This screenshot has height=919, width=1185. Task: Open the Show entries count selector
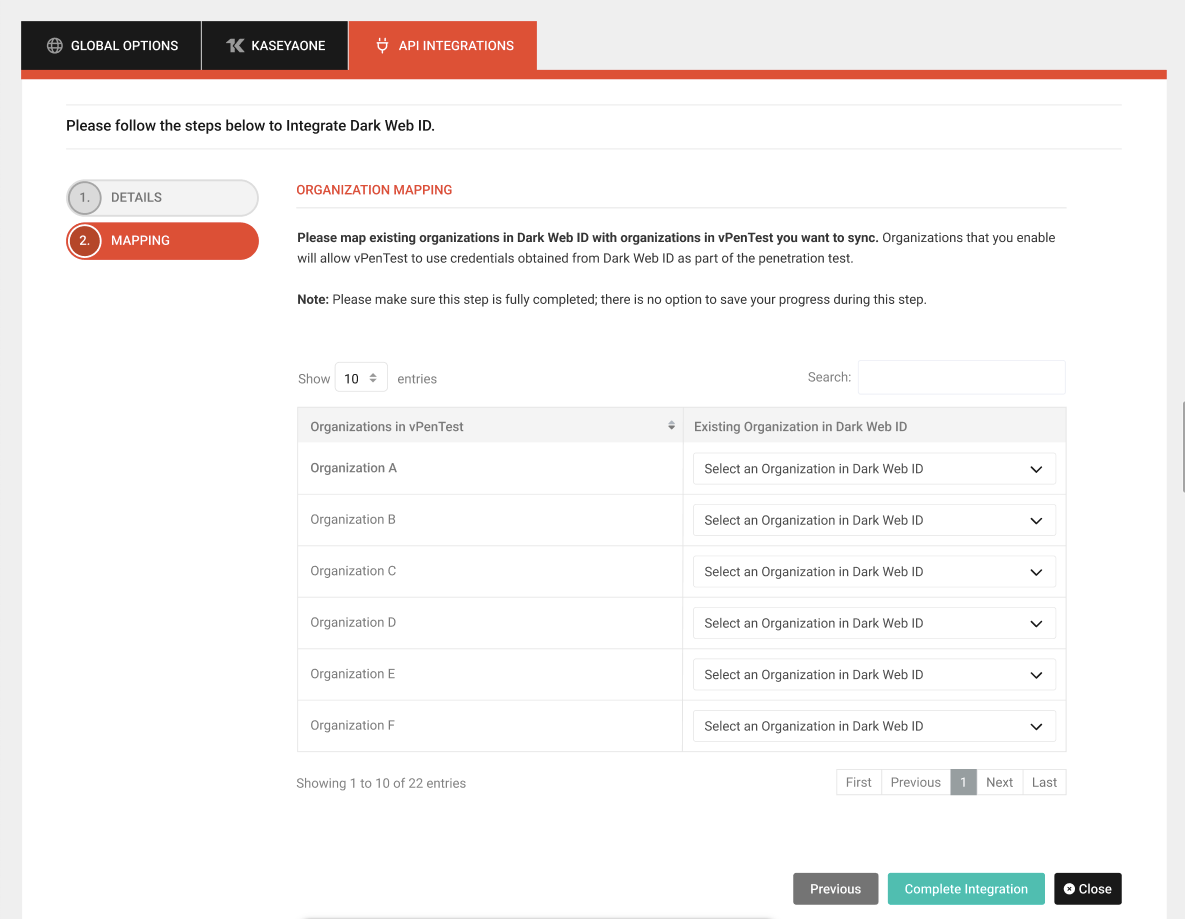pyautogui.click(x=360, y=378)
